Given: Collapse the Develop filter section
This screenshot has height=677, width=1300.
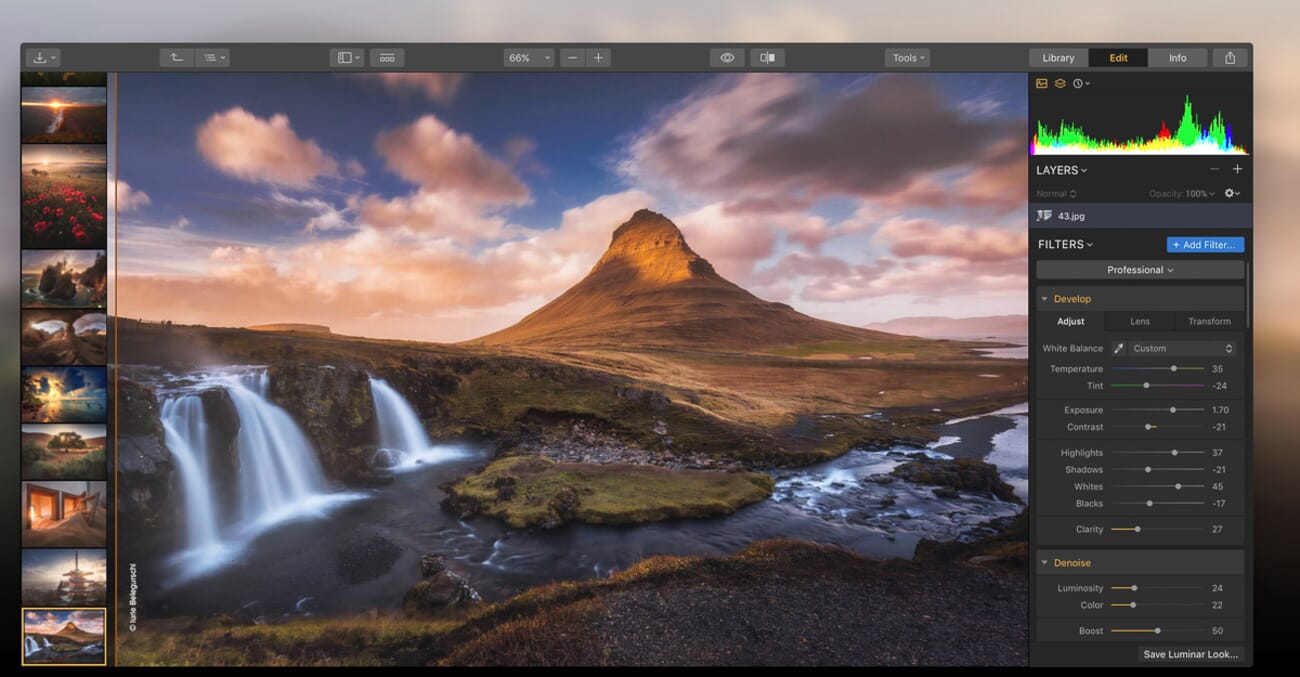Looking at the screenshot, I should [x=1046, y=298].
